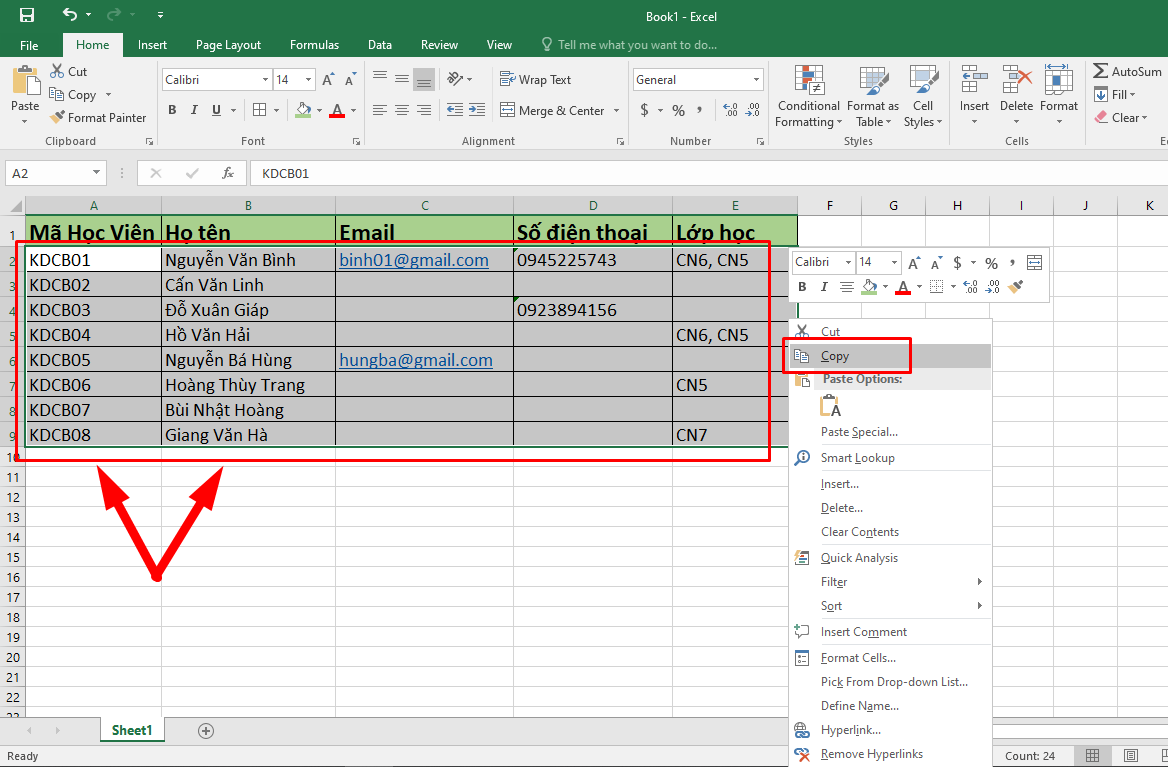Open the Insert ribbon tab
This screenshot has height=767, width=1168.
coord(152,45)
